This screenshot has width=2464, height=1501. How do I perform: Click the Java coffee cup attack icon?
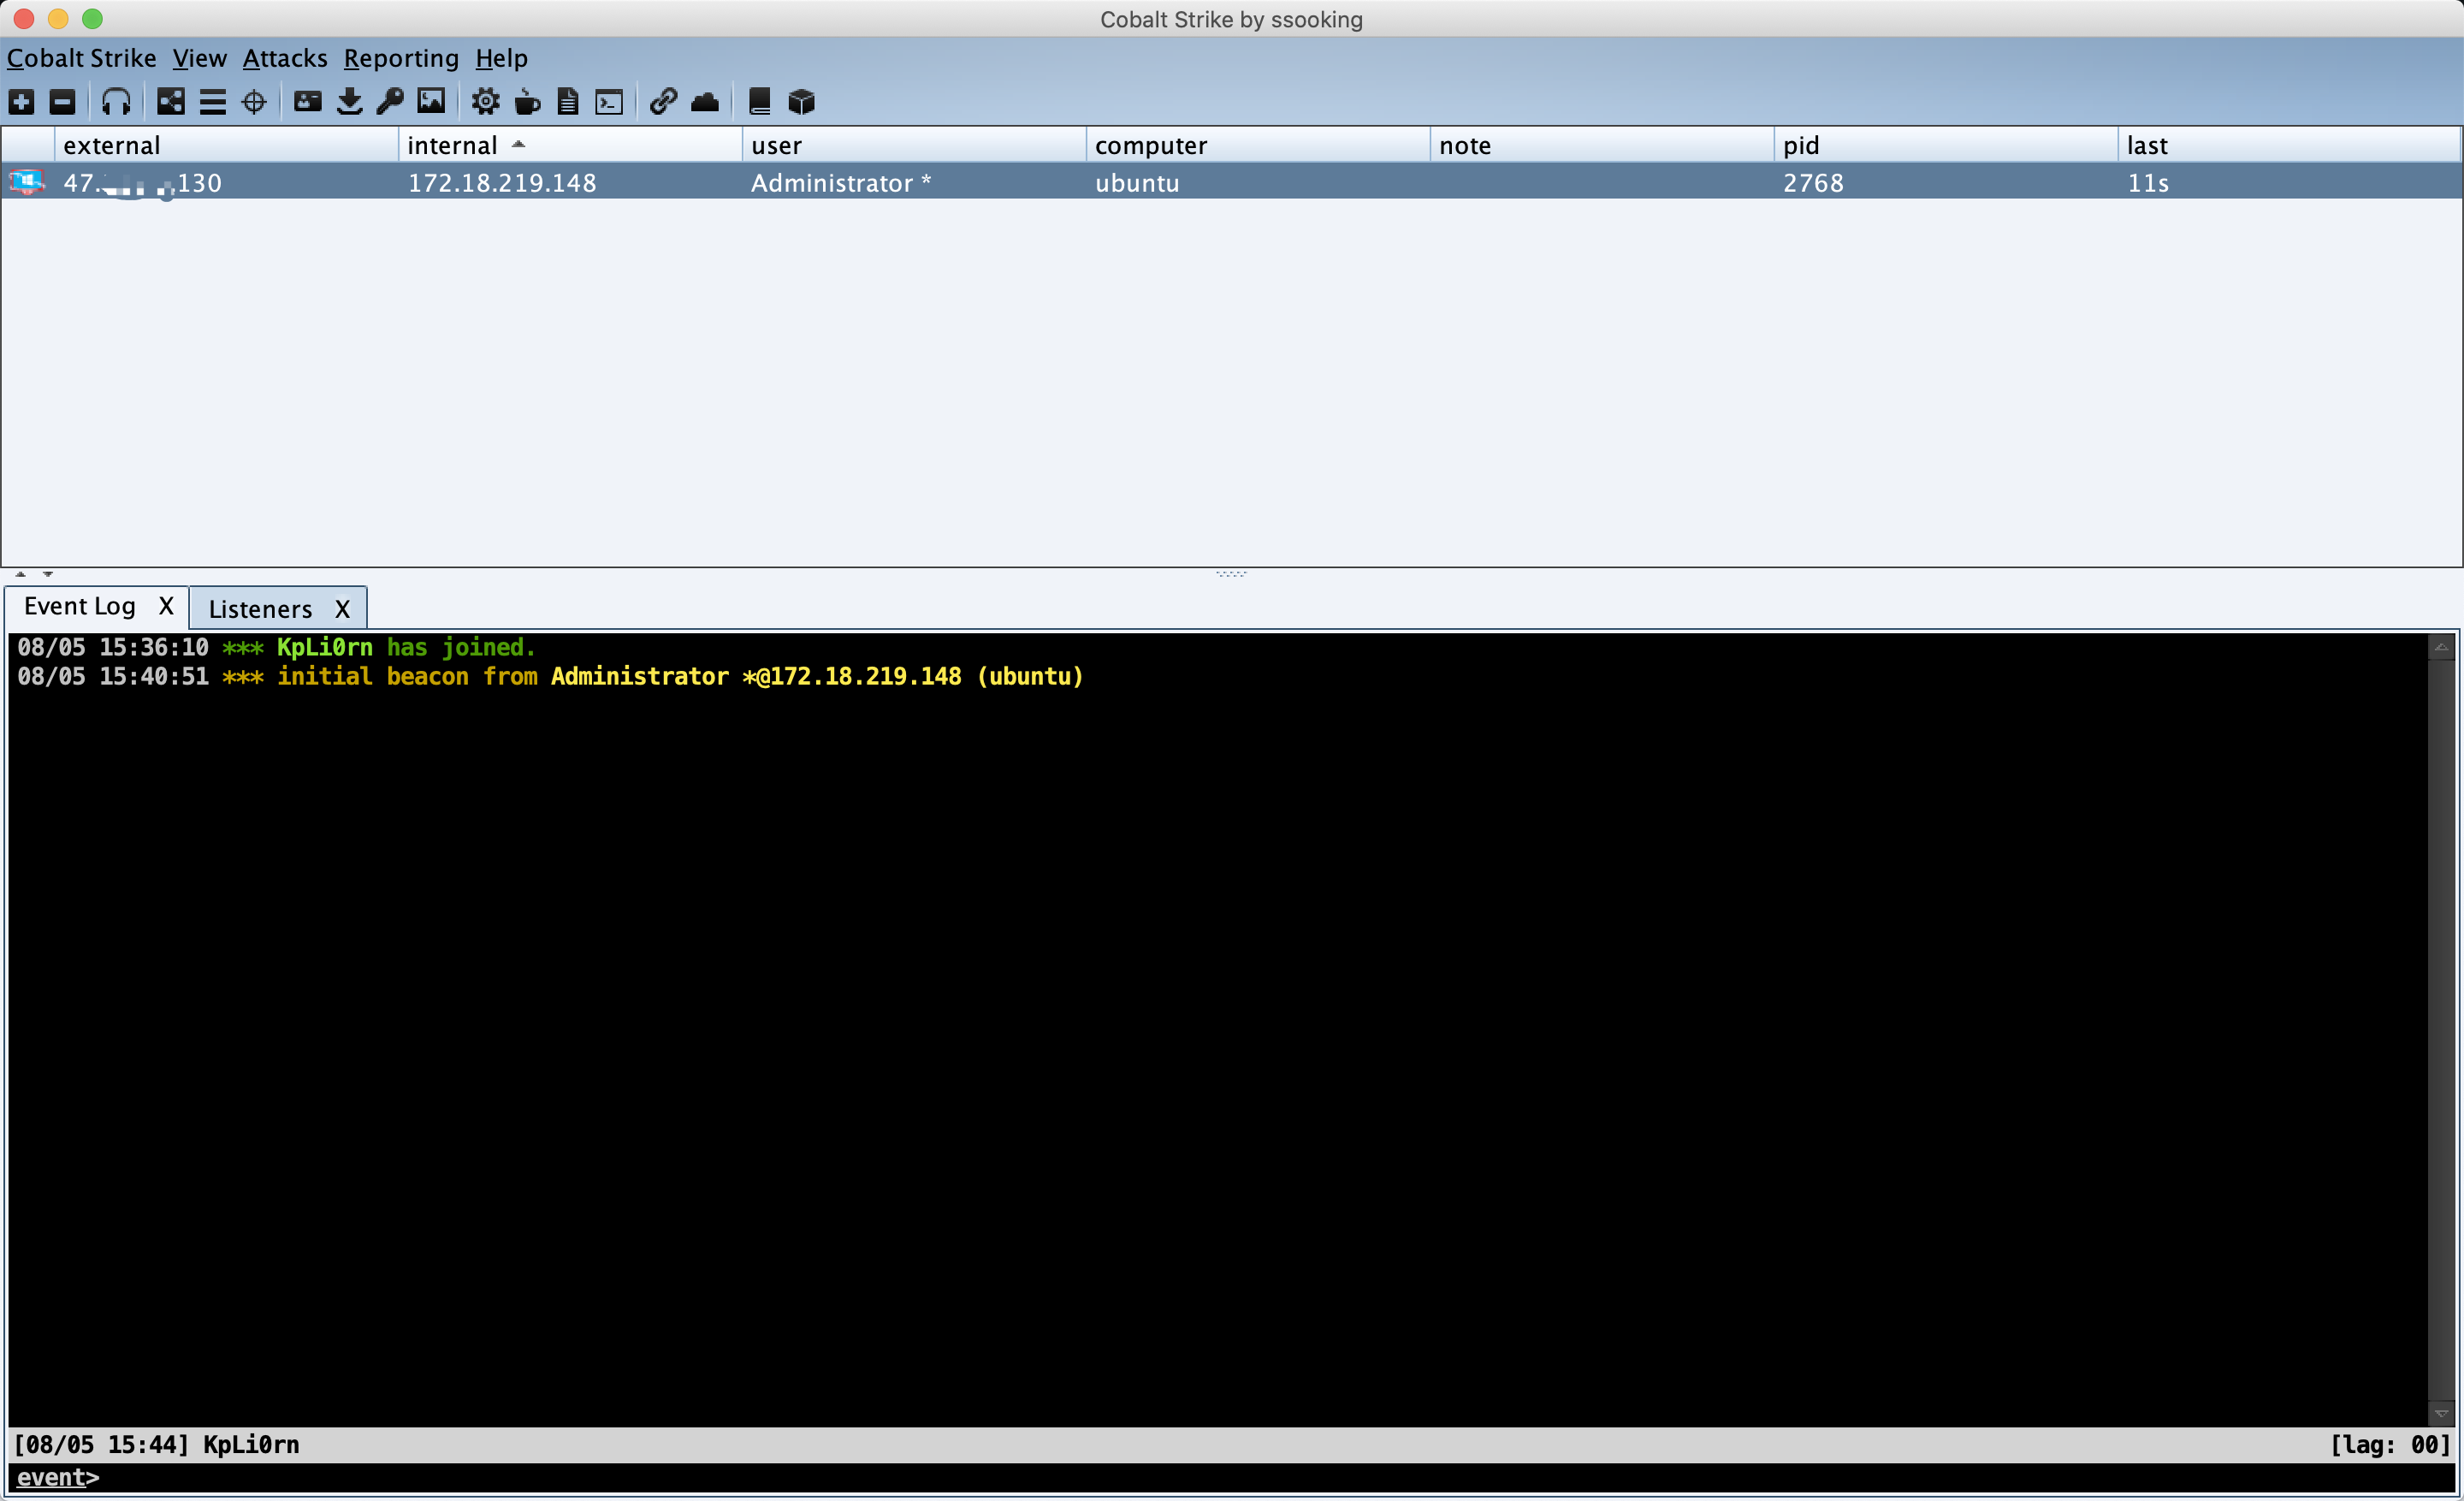point(527,101)
